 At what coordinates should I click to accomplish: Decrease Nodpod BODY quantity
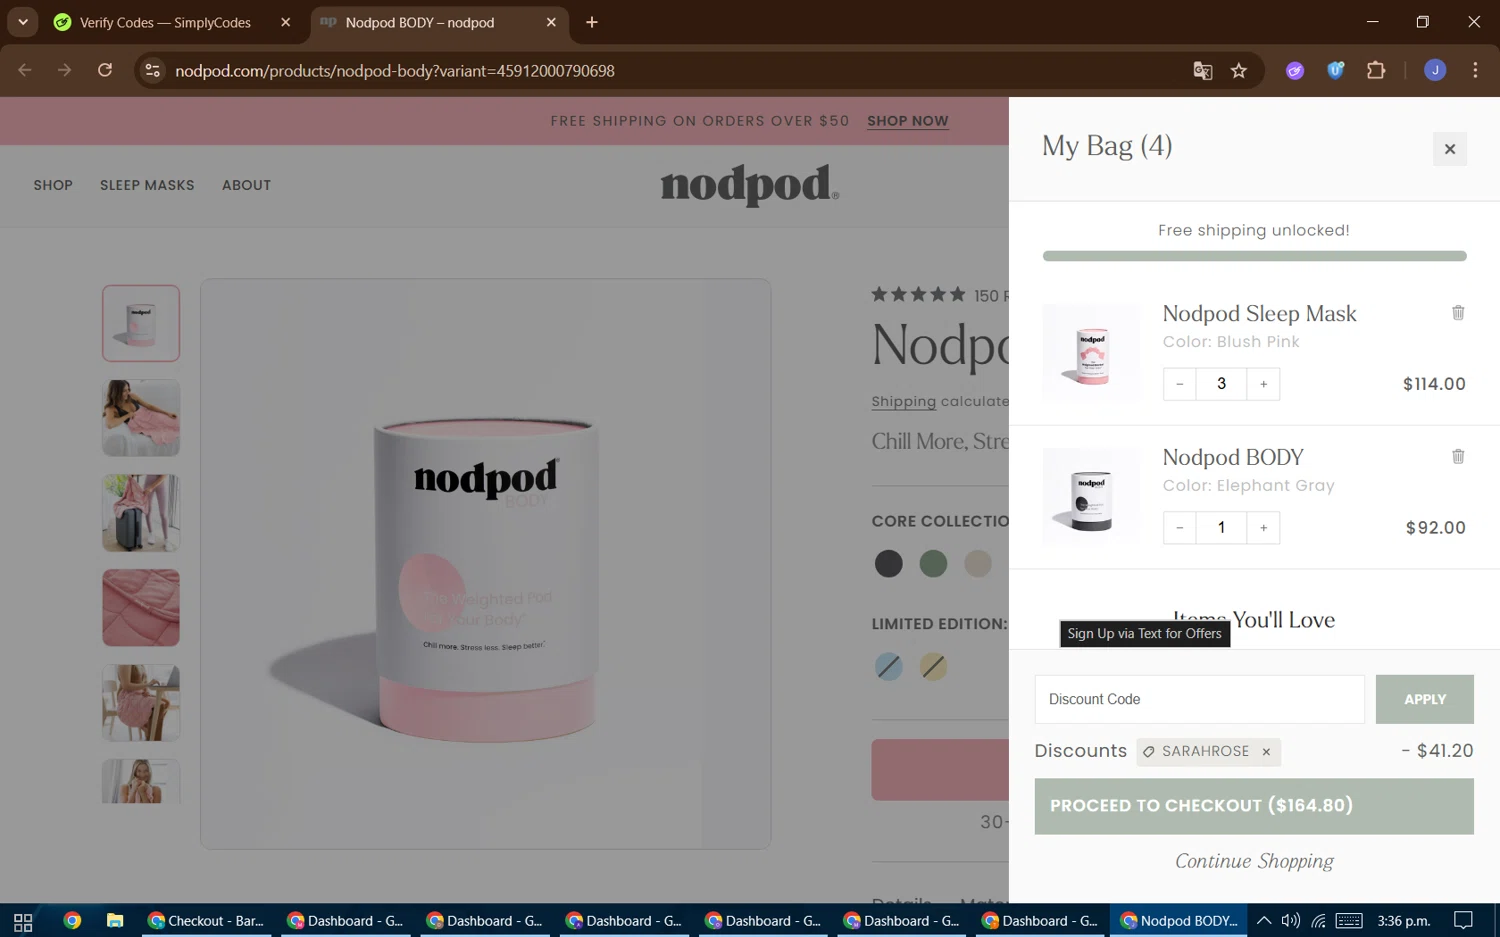click(1180, 528)
